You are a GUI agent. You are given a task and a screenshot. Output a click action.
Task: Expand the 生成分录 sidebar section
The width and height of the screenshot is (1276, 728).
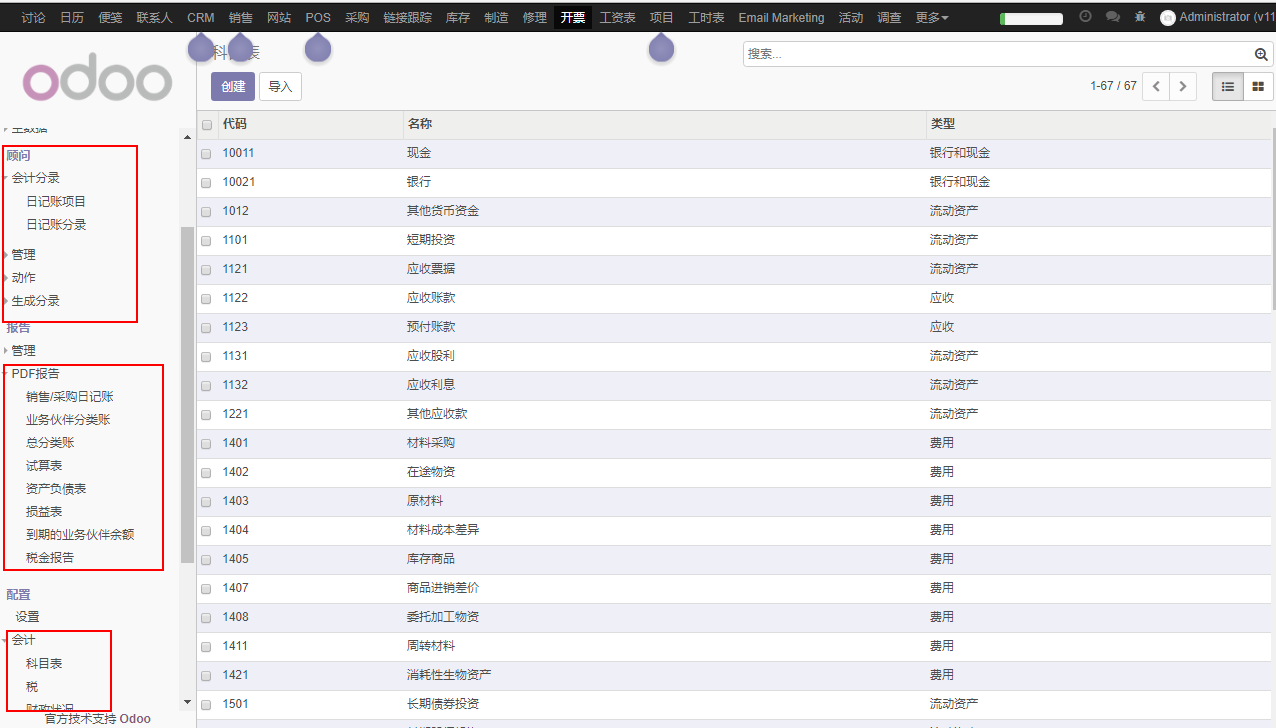[35, 301]
